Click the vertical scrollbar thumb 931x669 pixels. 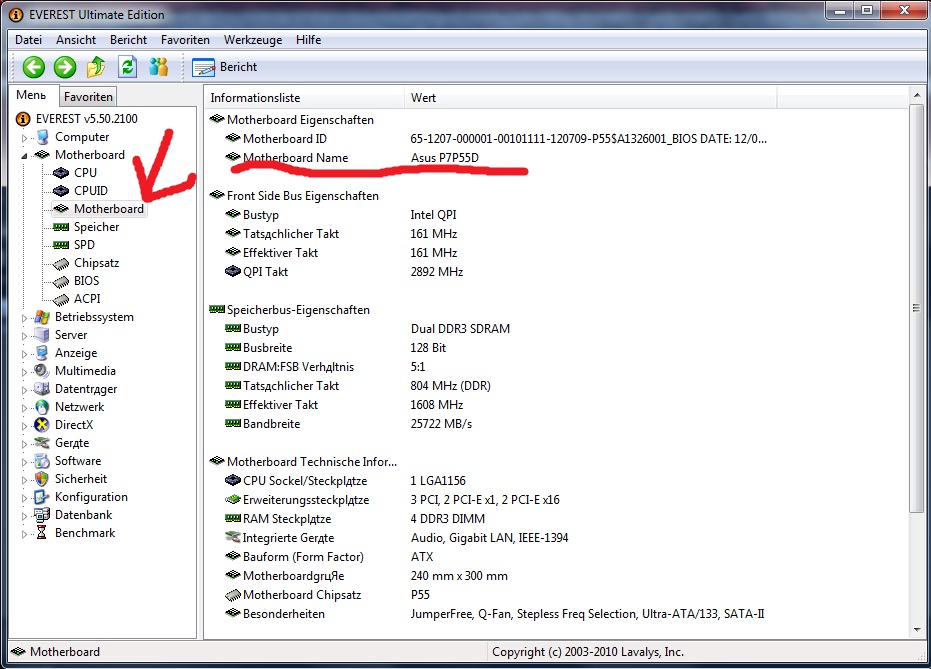(916, 308)
